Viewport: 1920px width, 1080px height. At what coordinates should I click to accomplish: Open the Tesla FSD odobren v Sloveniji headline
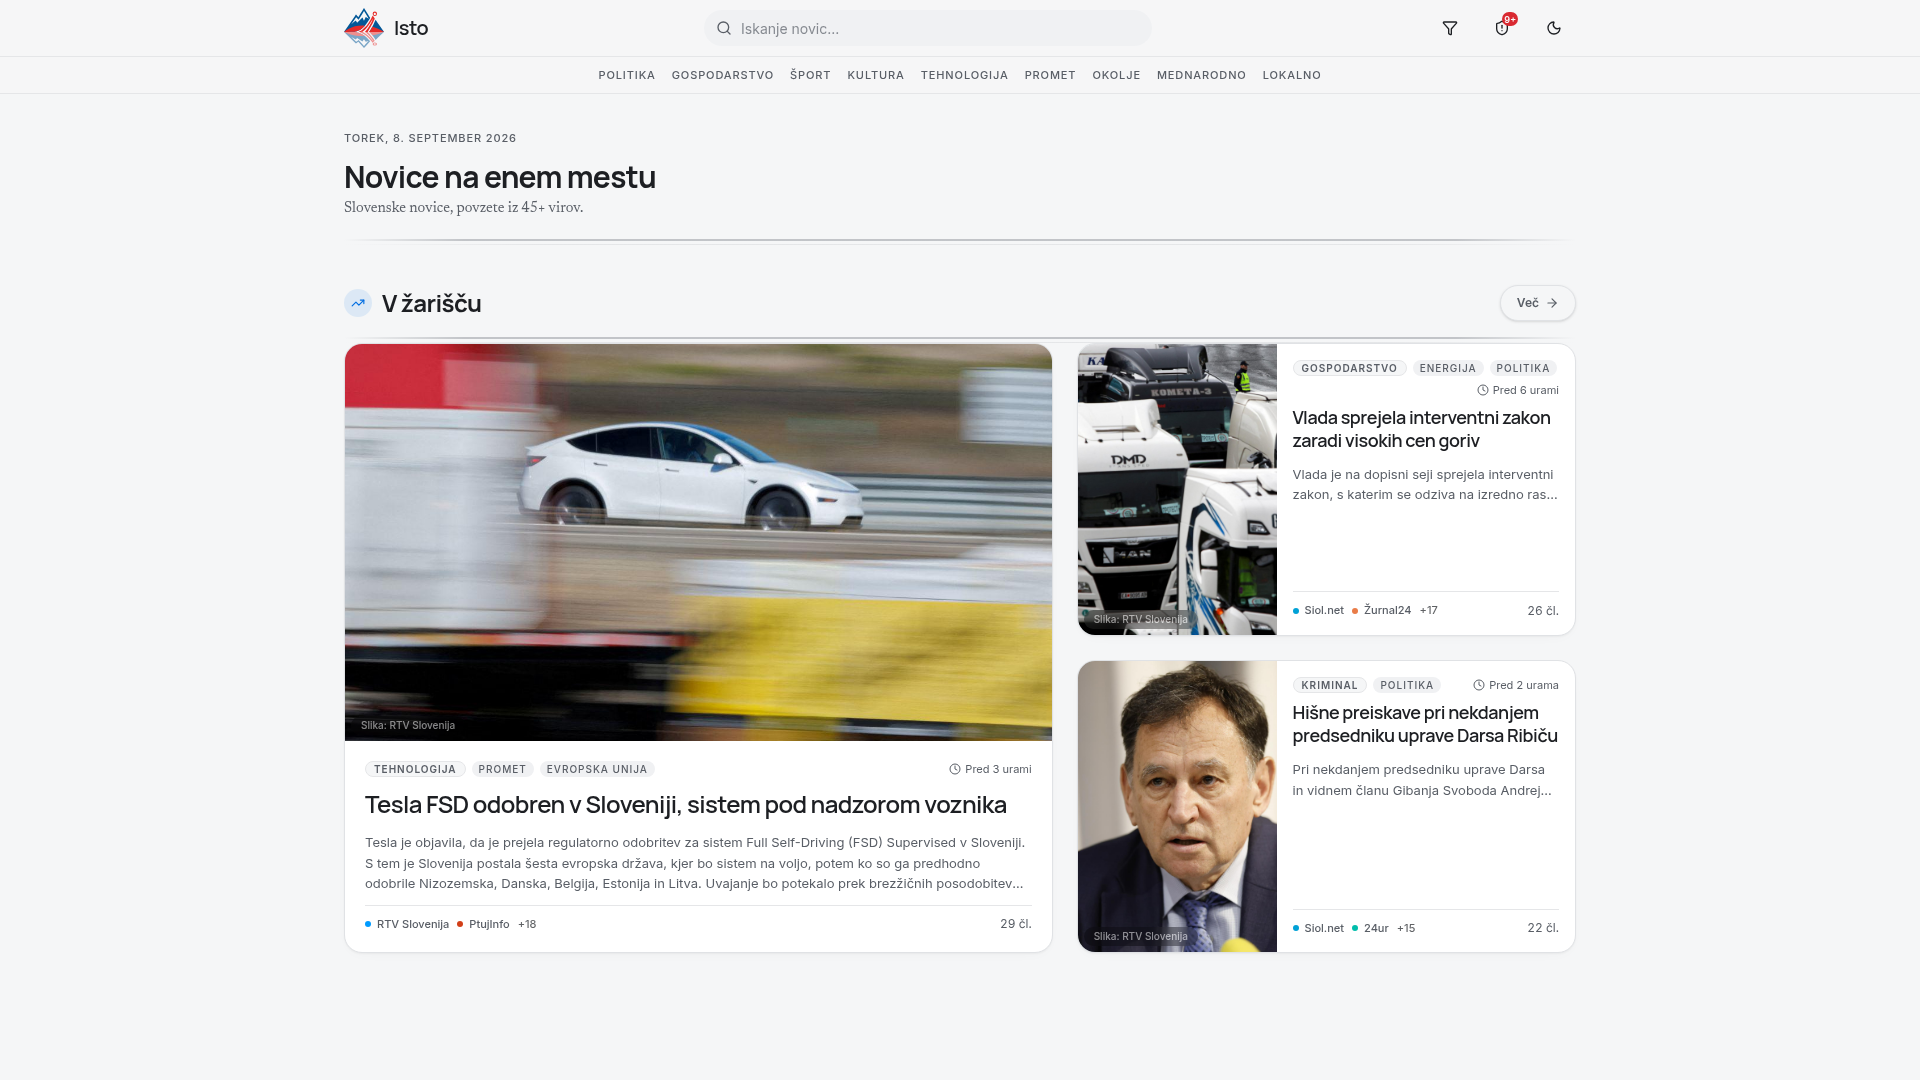pyautogui.click(x=686, y=805)
